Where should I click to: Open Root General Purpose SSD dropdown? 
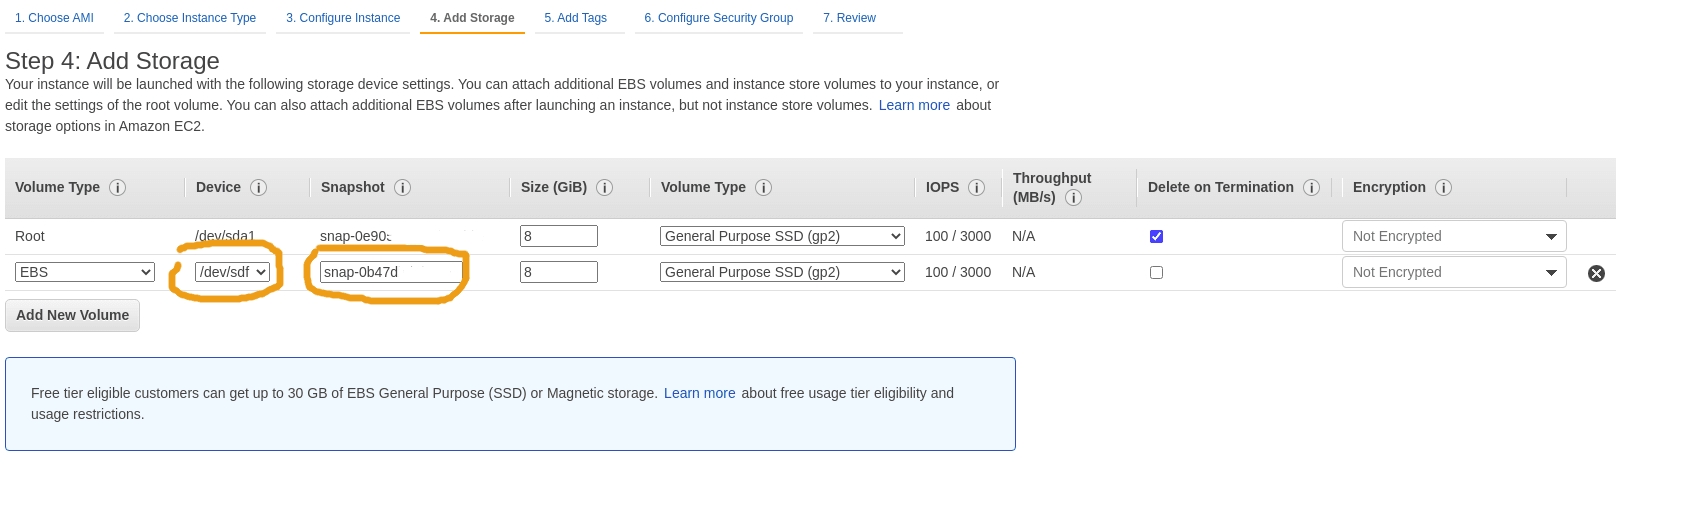click(782, 236)
